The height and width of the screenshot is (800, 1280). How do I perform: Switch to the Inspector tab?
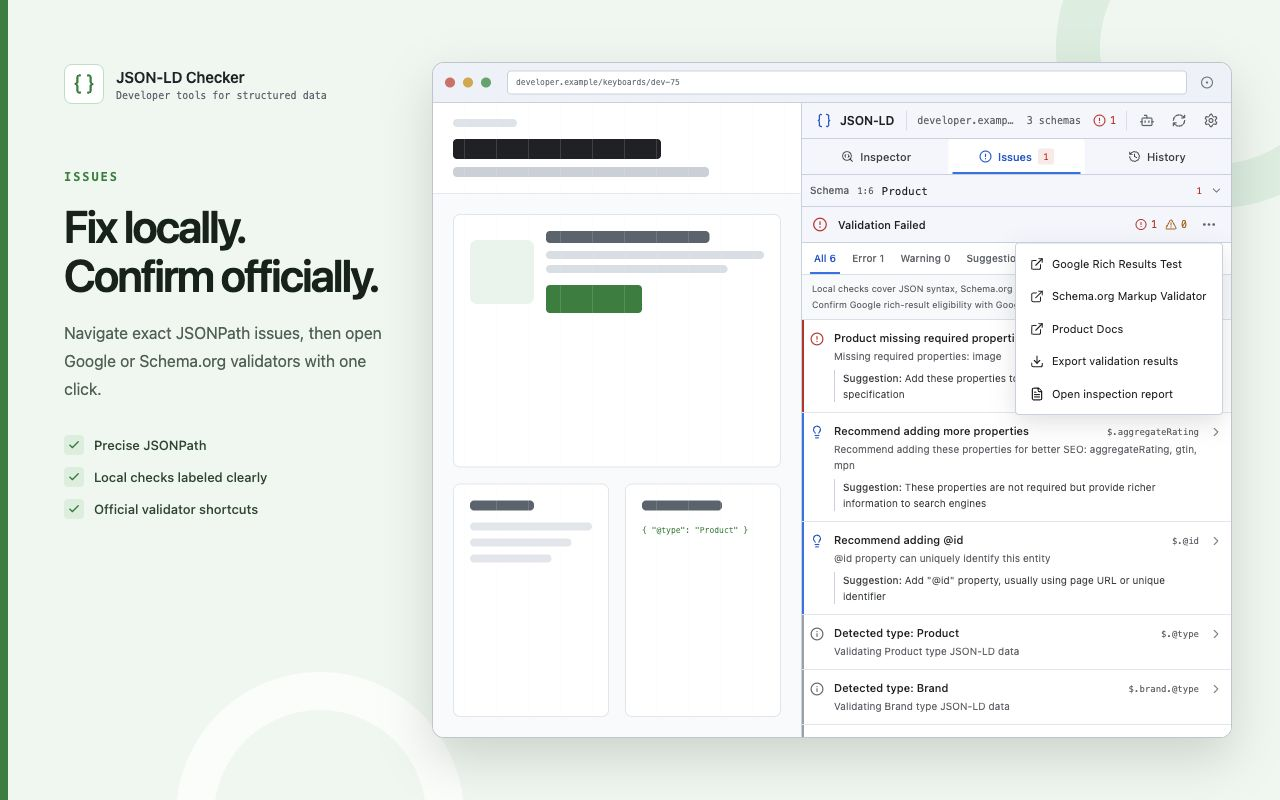click(876, 157)
